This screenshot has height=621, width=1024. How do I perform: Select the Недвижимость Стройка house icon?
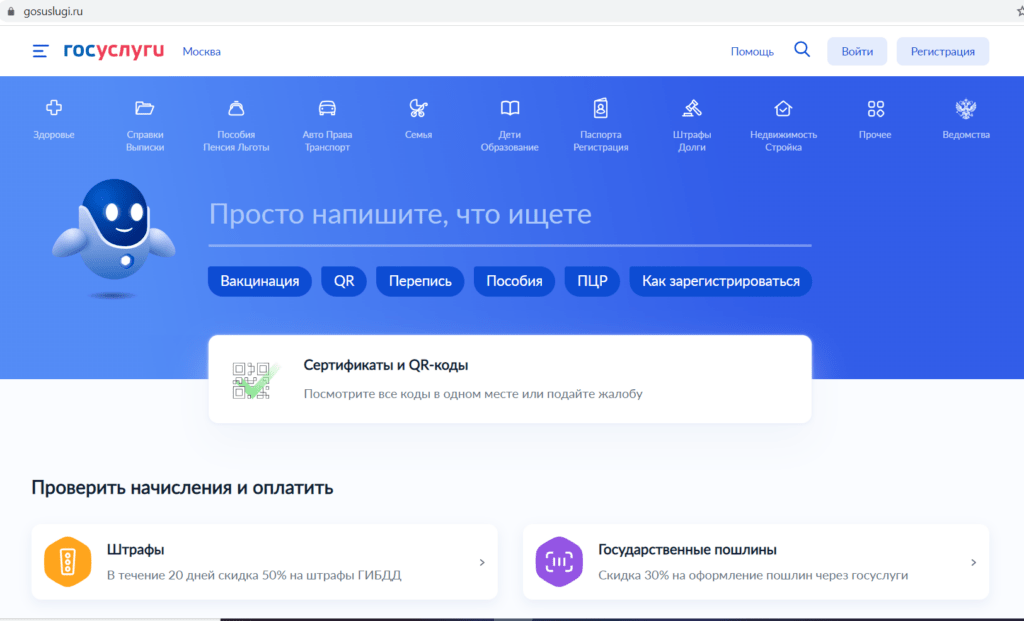tap(783, 108)
